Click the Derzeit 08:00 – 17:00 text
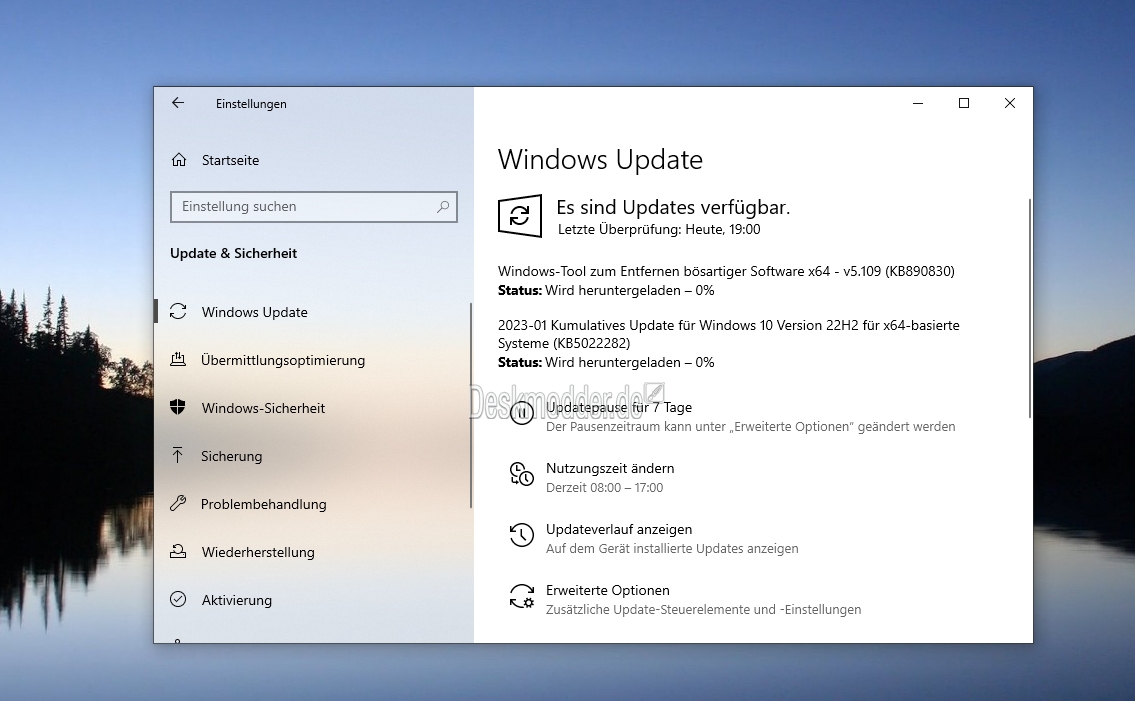Screen dimensions: 1135x701 tap(604, 487)
